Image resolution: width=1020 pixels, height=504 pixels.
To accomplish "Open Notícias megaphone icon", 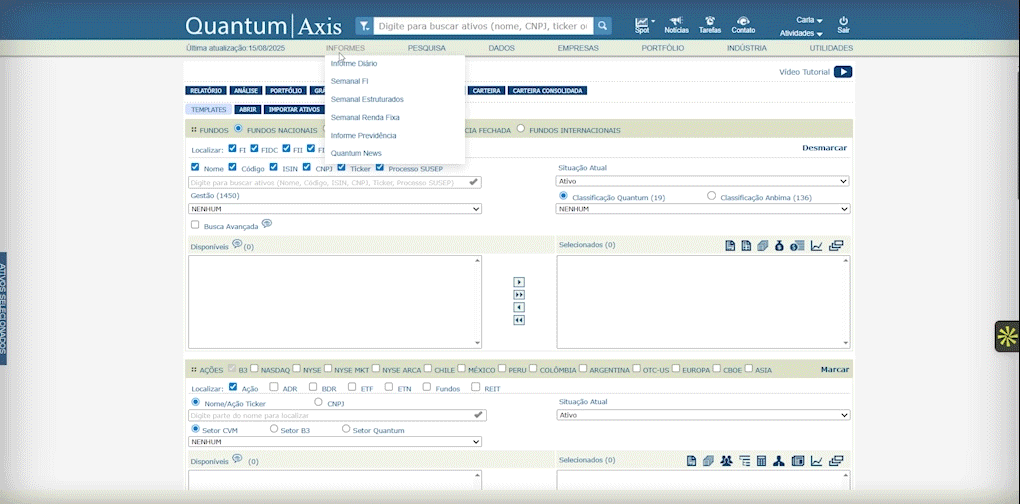I will [677, 21].
